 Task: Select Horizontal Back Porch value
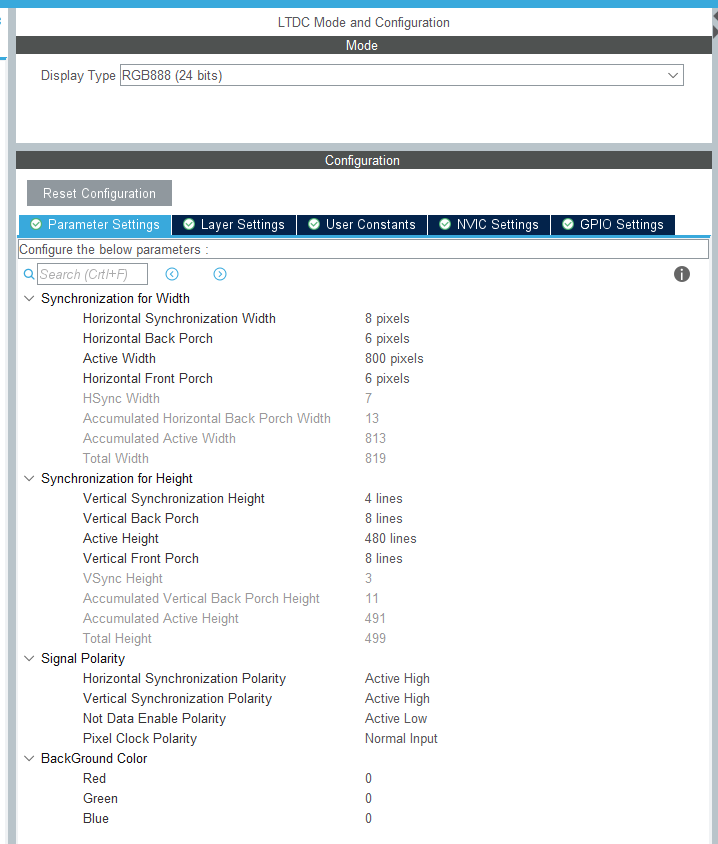coord(387,339)
